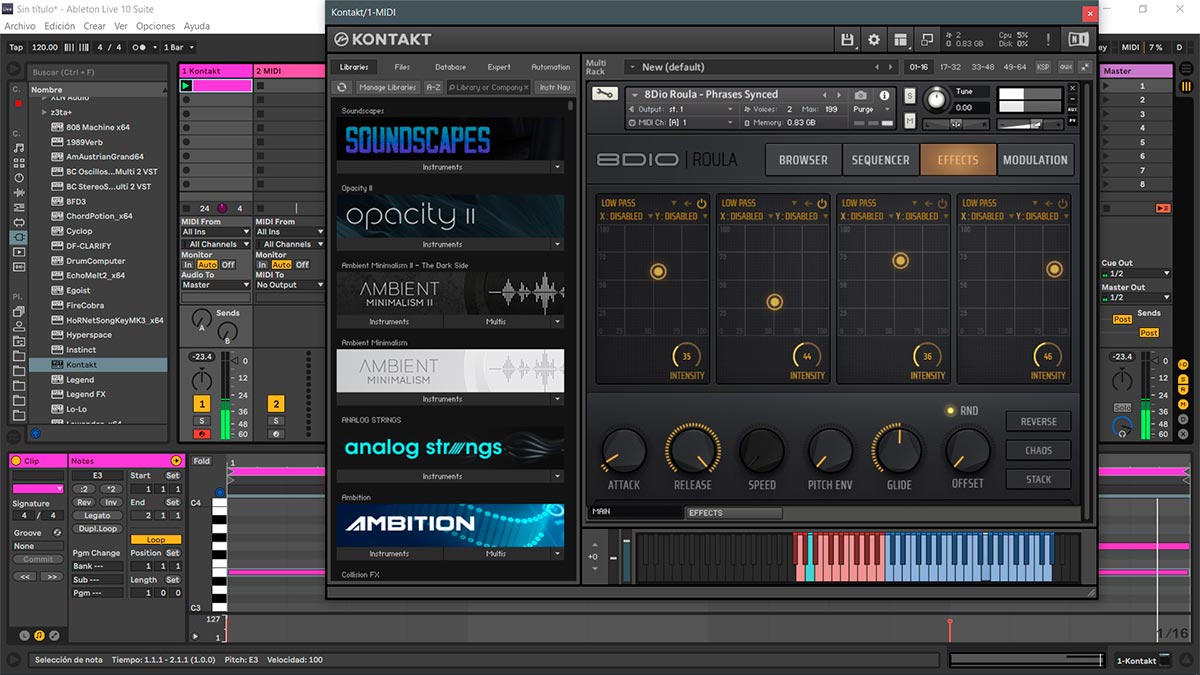Toggle the Loop switch in Notes

156,540
